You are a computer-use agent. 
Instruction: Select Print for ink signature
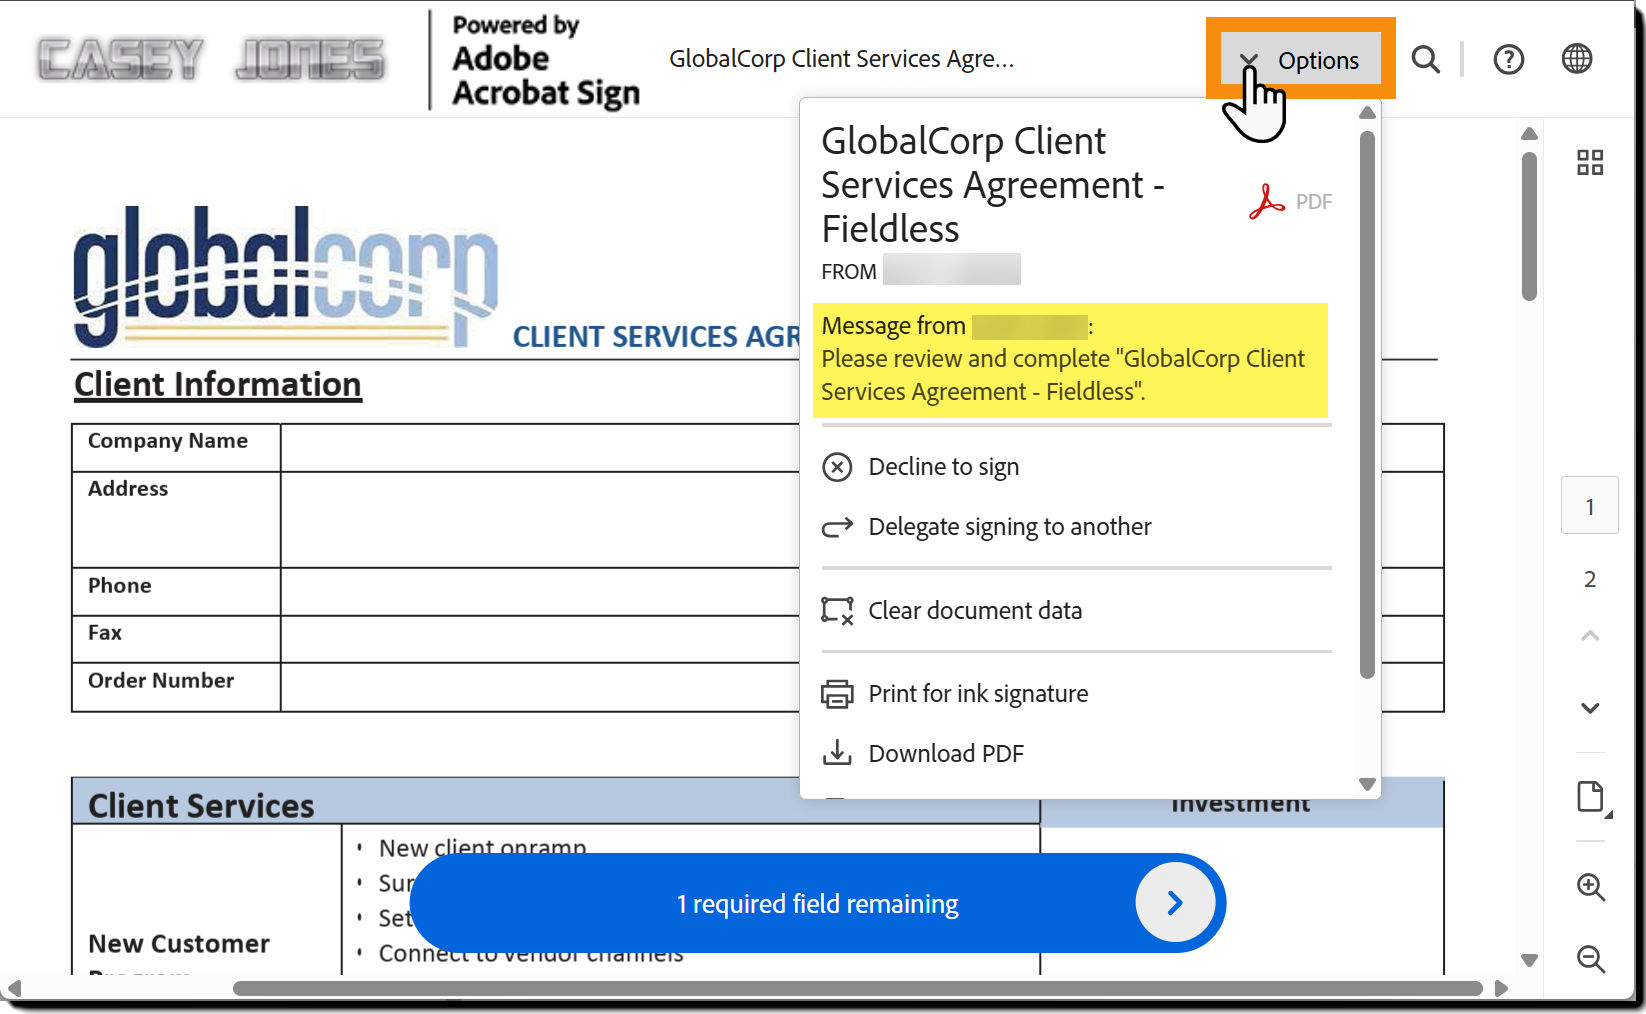(x=955, y=694)
